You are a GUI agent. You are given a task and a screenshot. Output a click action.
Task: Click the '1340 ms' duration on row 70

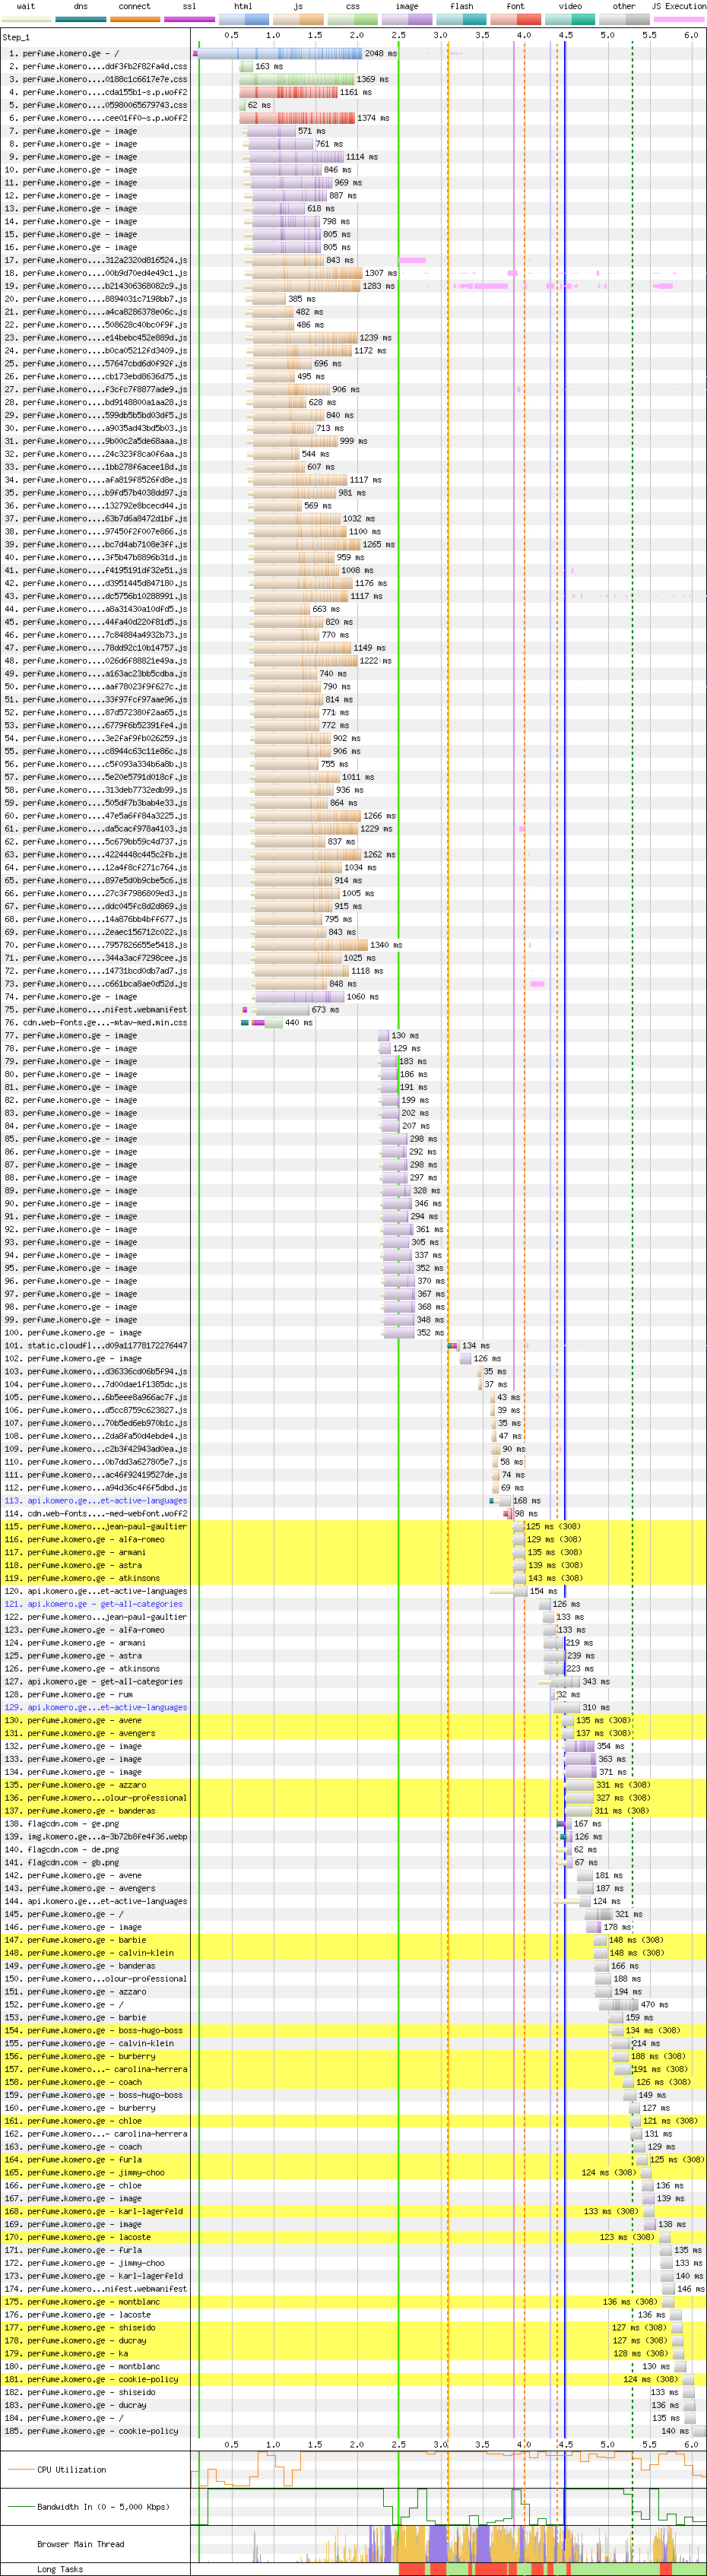coord(386,944)
